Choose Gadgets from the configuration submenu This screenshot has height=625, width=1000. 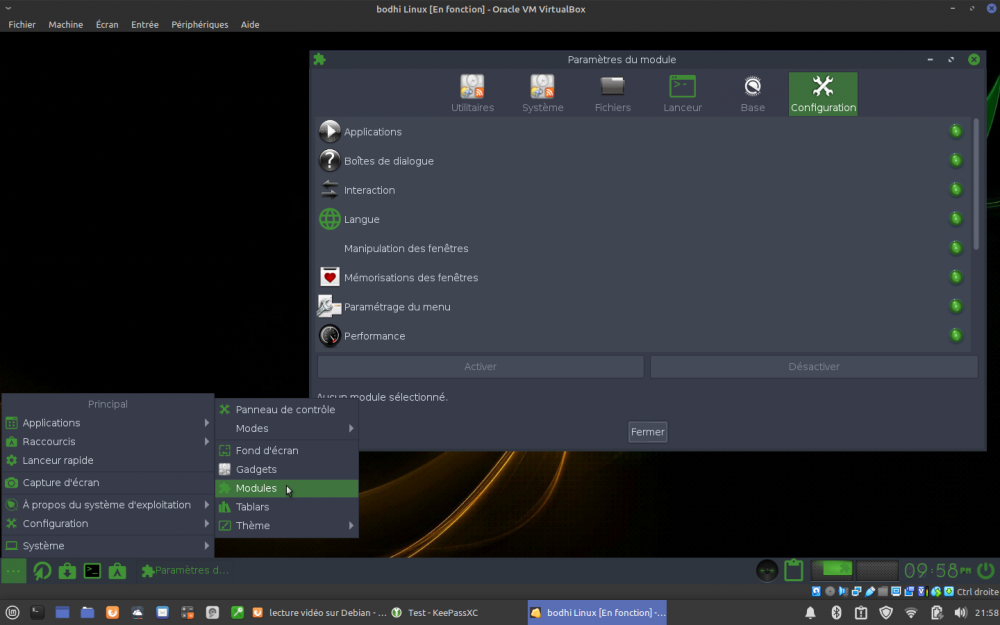(256, 469)
